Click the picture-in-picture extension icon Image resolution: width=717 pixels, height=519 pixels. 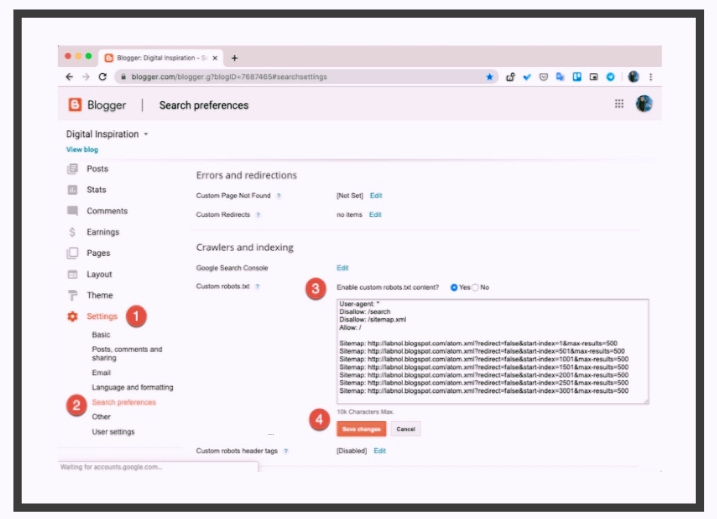(594, 77)
